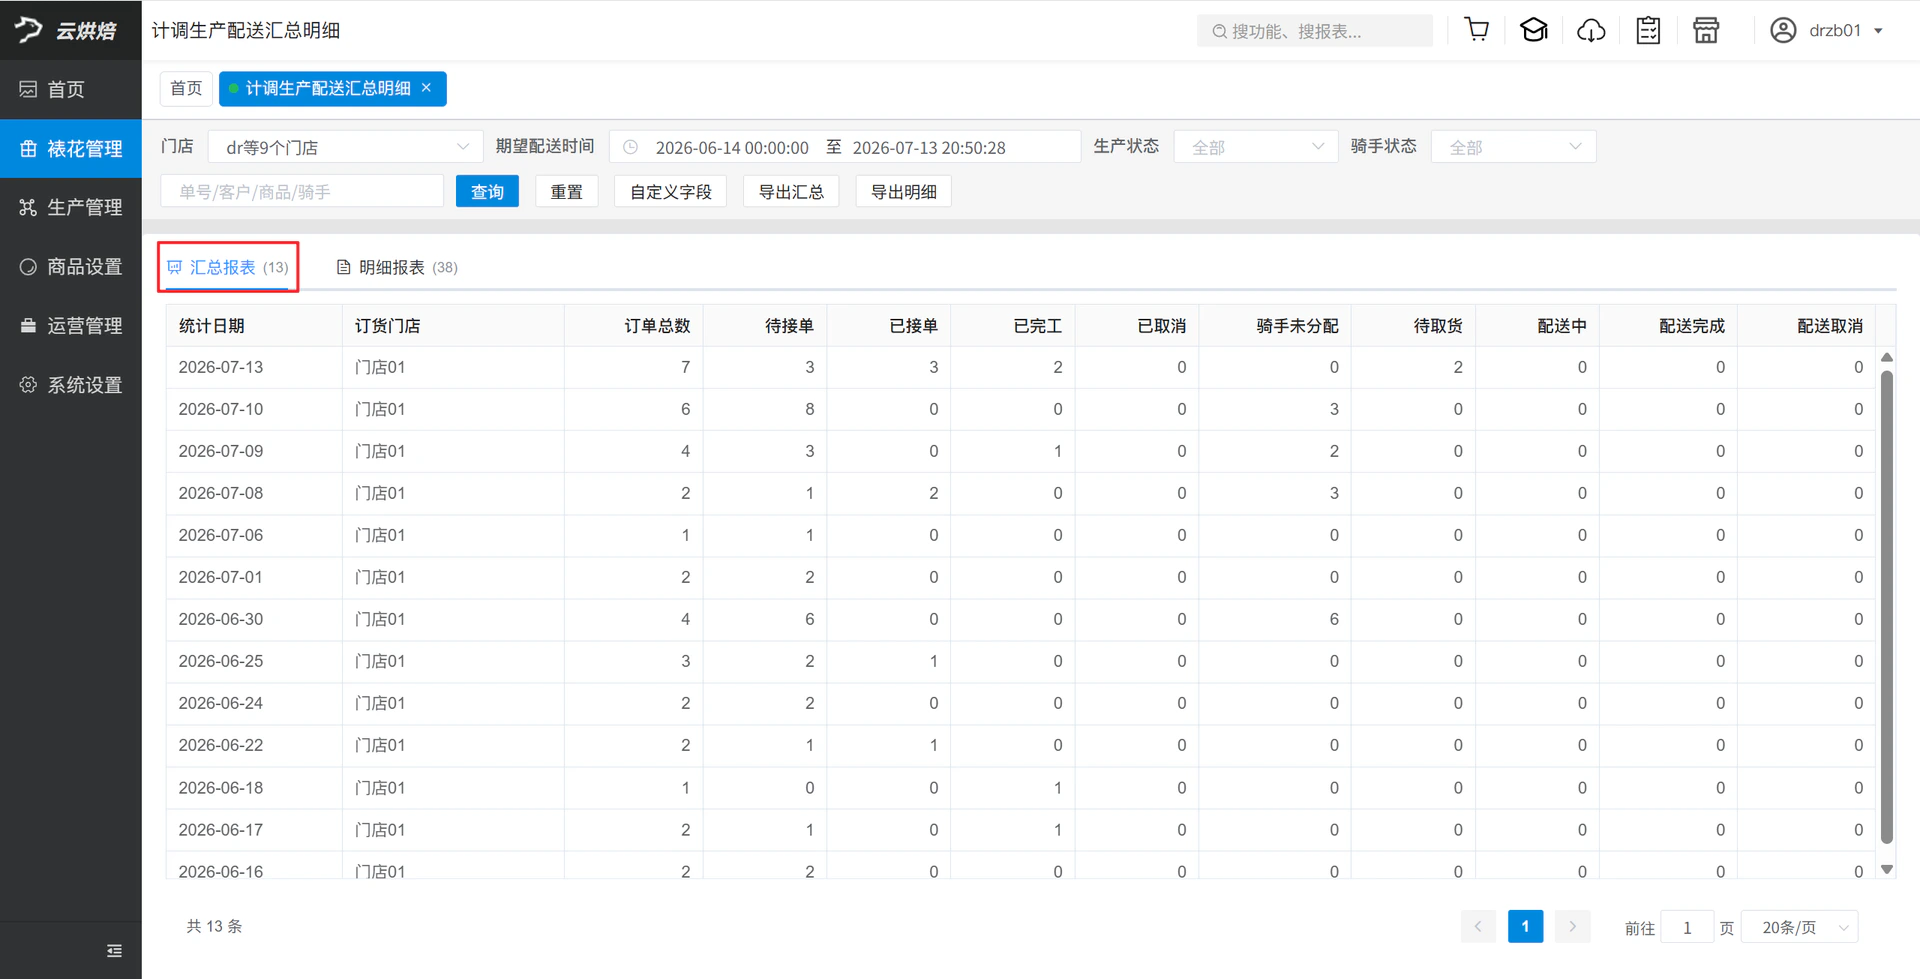Viewport: 1920px width, 979px height.
Task: Open the 骑手状态 dropdown
Action: pyautogui.click(x=1513, y=147)
